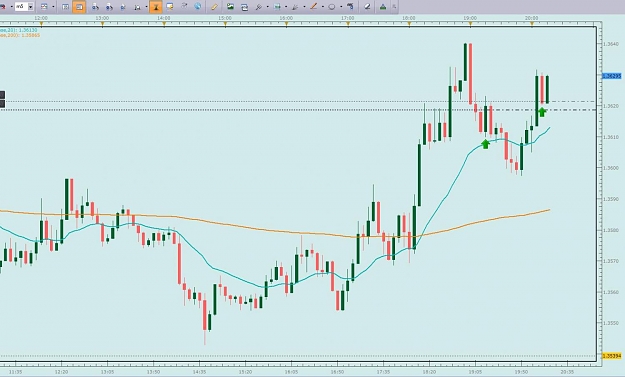The height and width of the screenshot is (377, 625).
Task: Click the grey arrow icon left of the globe
Action: click(184, 6)
